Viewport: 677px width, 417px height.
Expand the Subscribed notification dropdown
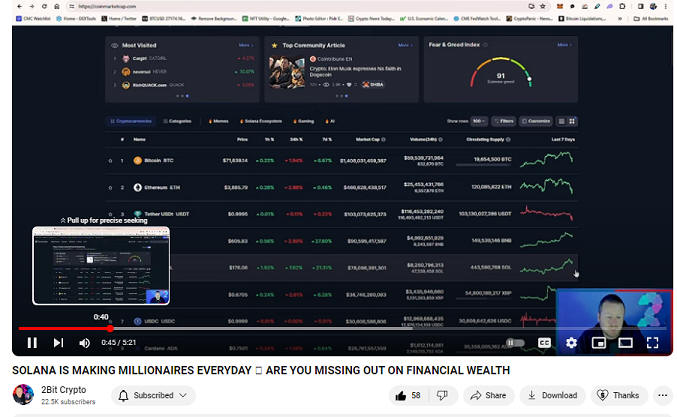[153, 395]
